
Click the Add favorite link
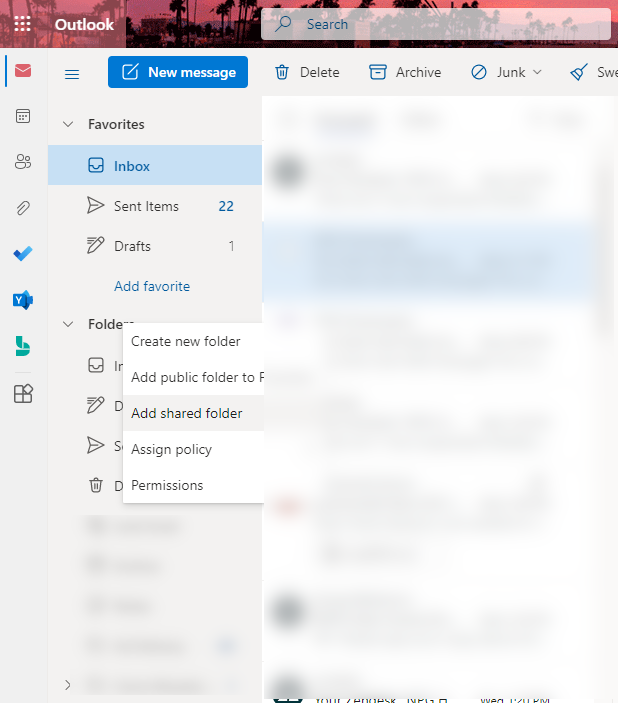point(152,286)
